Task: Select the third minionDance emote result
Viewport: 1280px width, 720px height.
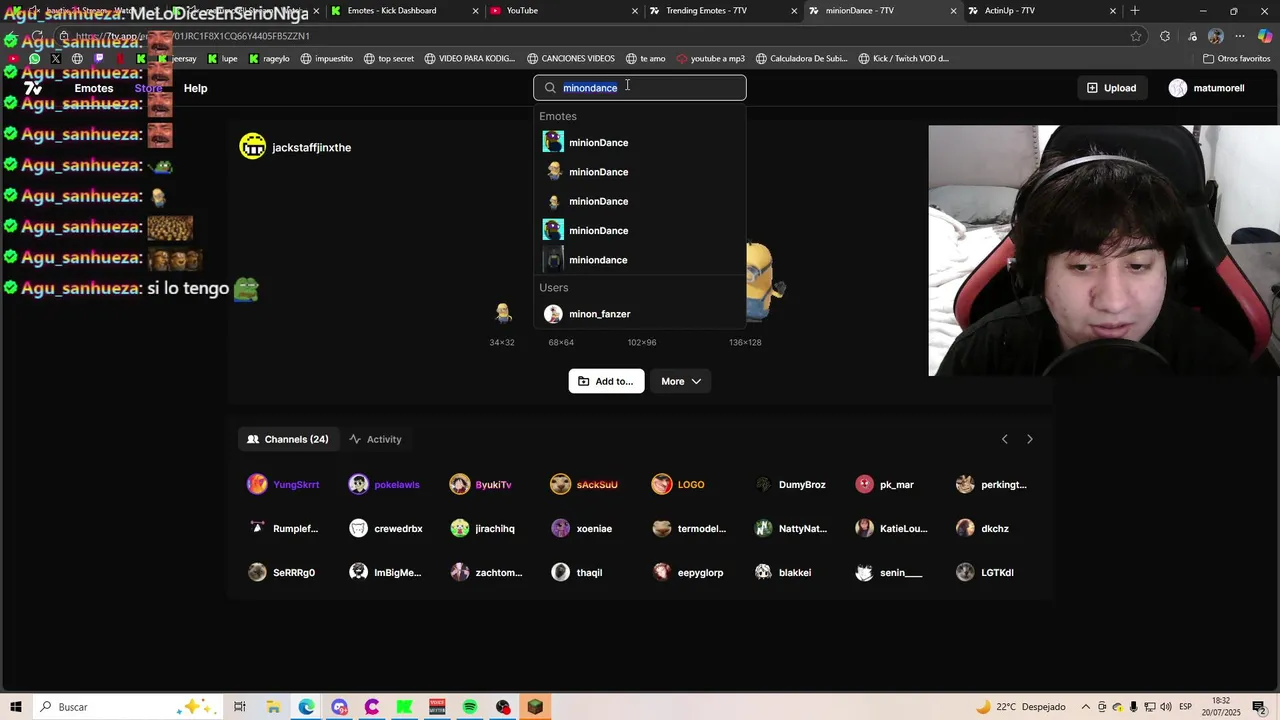Action: [640, 201]
